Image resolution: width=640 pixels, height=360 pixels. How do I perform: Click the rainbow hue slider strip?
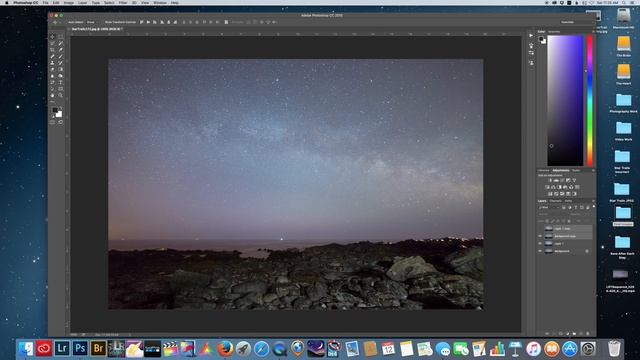point(590,100)
